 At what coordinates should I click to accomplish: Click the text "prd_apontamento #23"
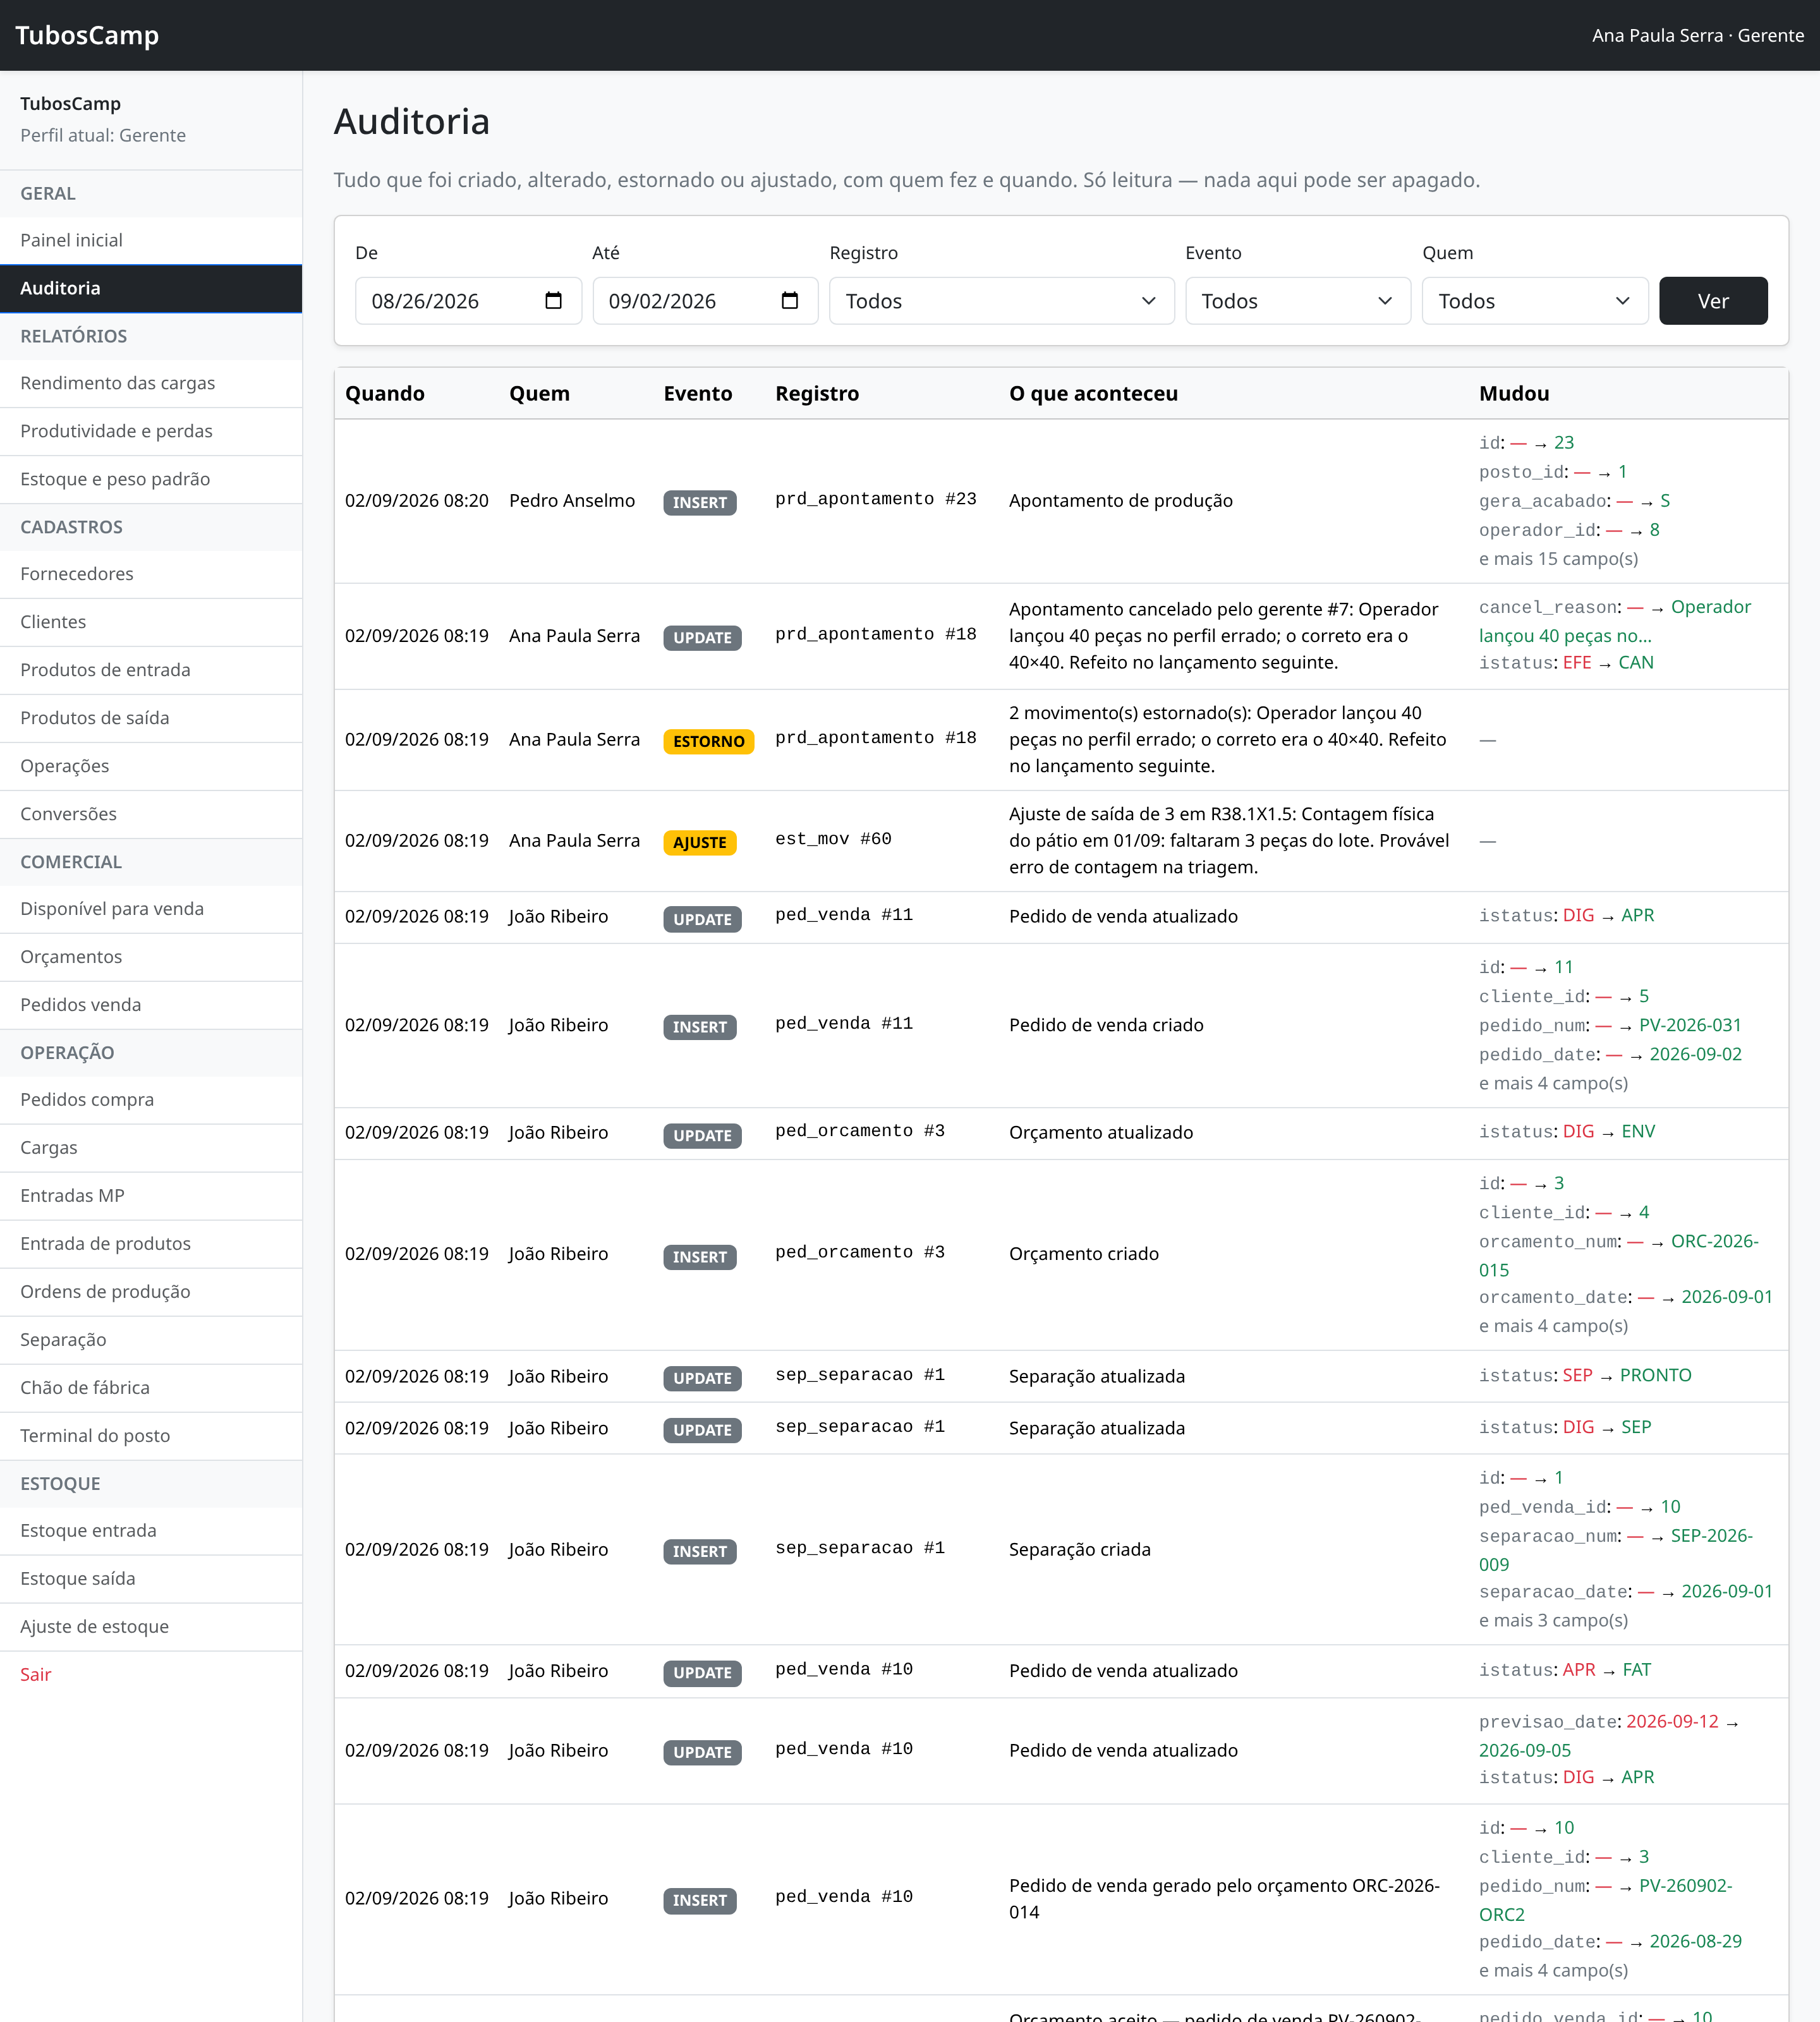click(x=876, y=499)
